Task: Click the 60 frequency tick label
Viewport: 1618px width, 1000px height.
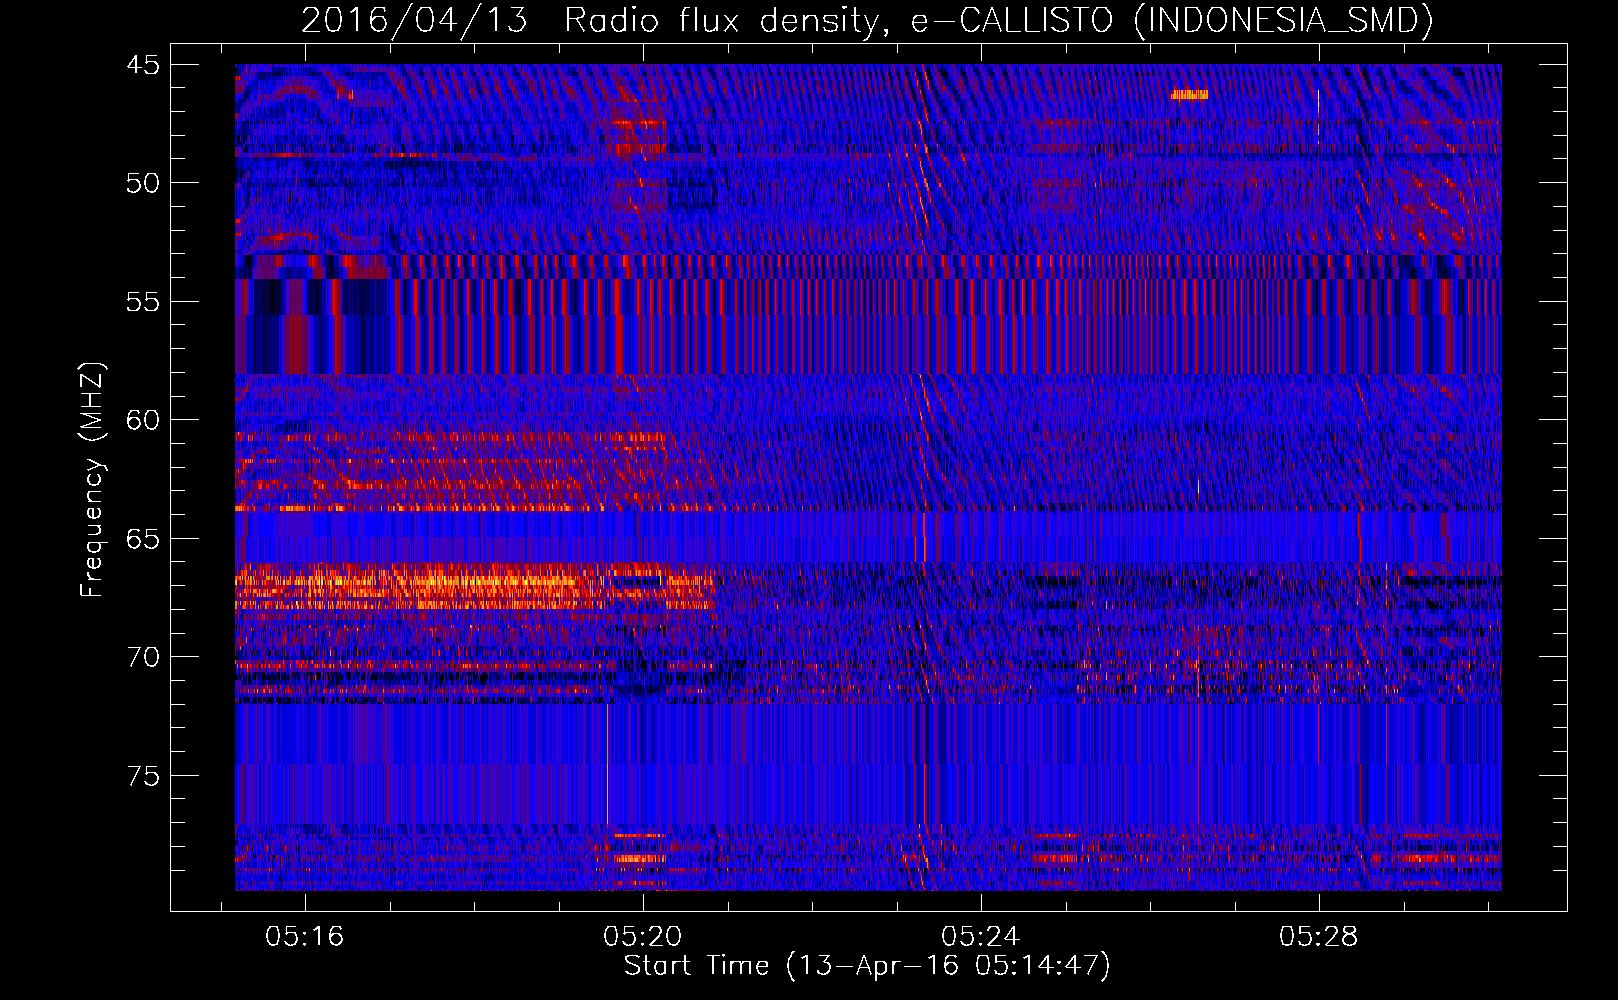Action: pyautogui.click(x=143, y=420)
